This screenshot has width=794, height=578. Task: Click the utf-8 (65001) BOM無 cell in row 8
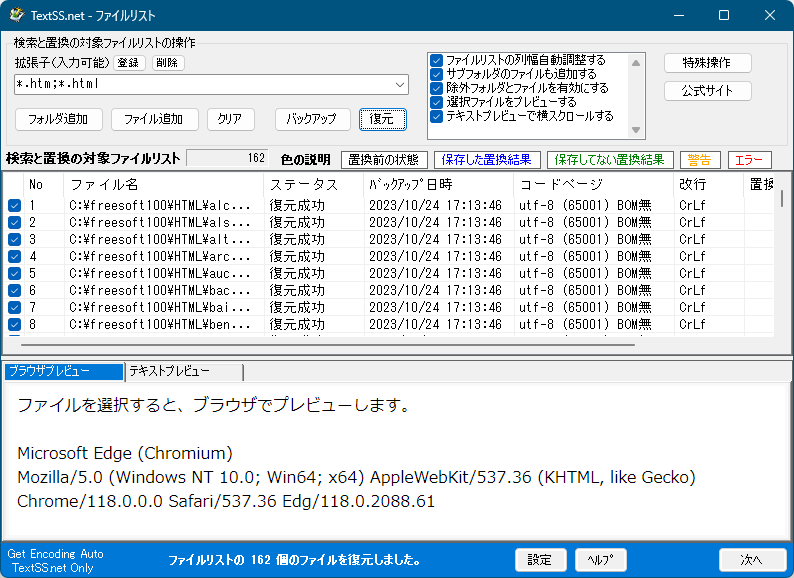pos(585,324)
